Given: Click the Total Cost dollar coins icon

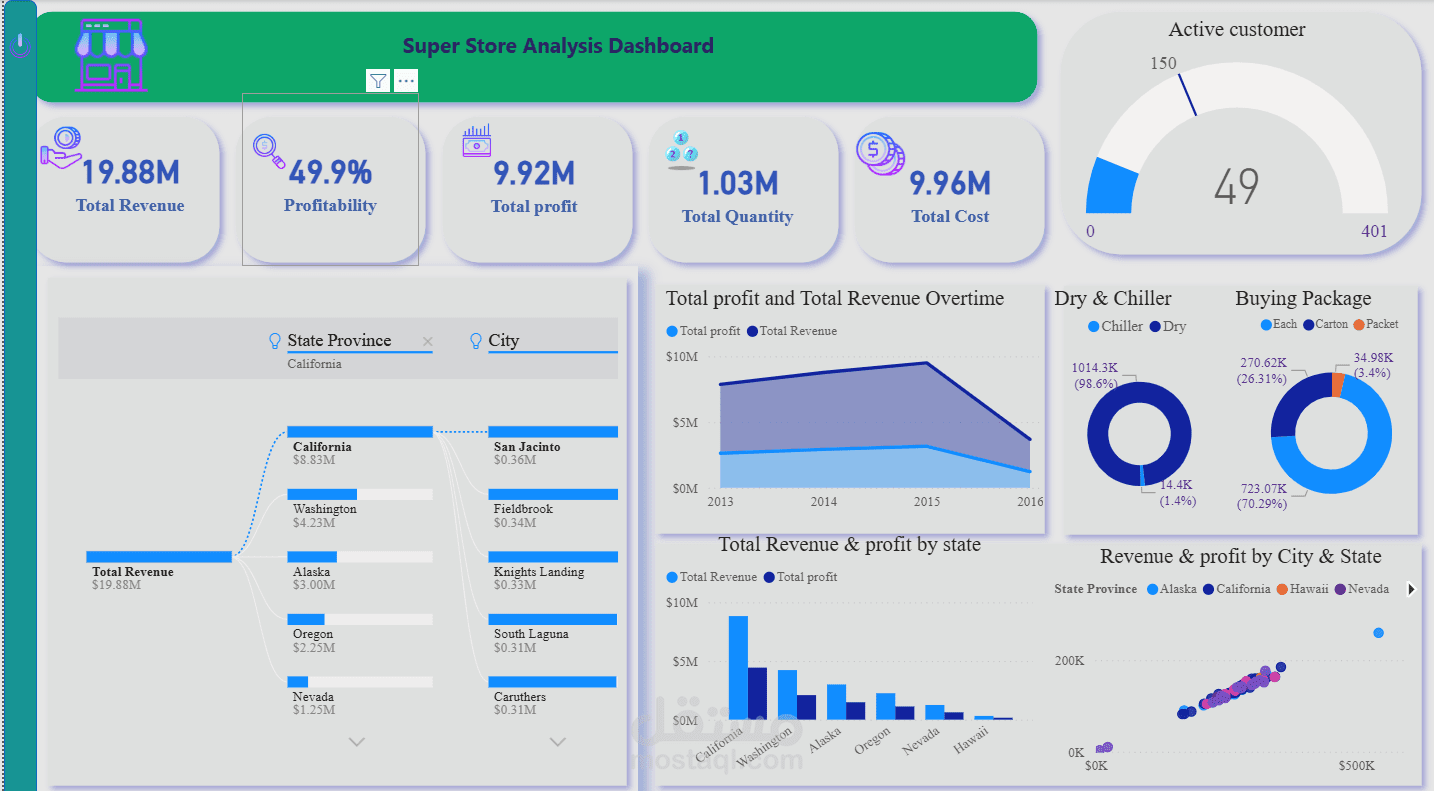Looking at the screenshot, I should (880, 154).
